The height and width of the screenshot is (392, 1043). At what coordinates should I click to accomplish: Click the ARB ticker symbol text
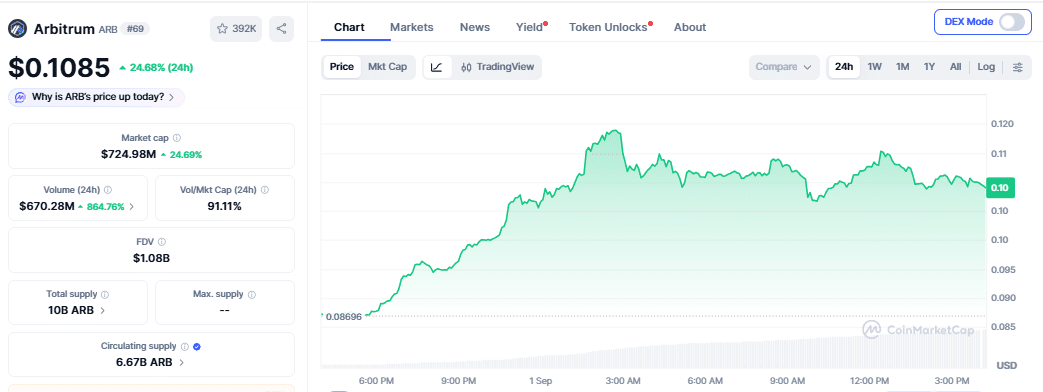pos(108,30)
